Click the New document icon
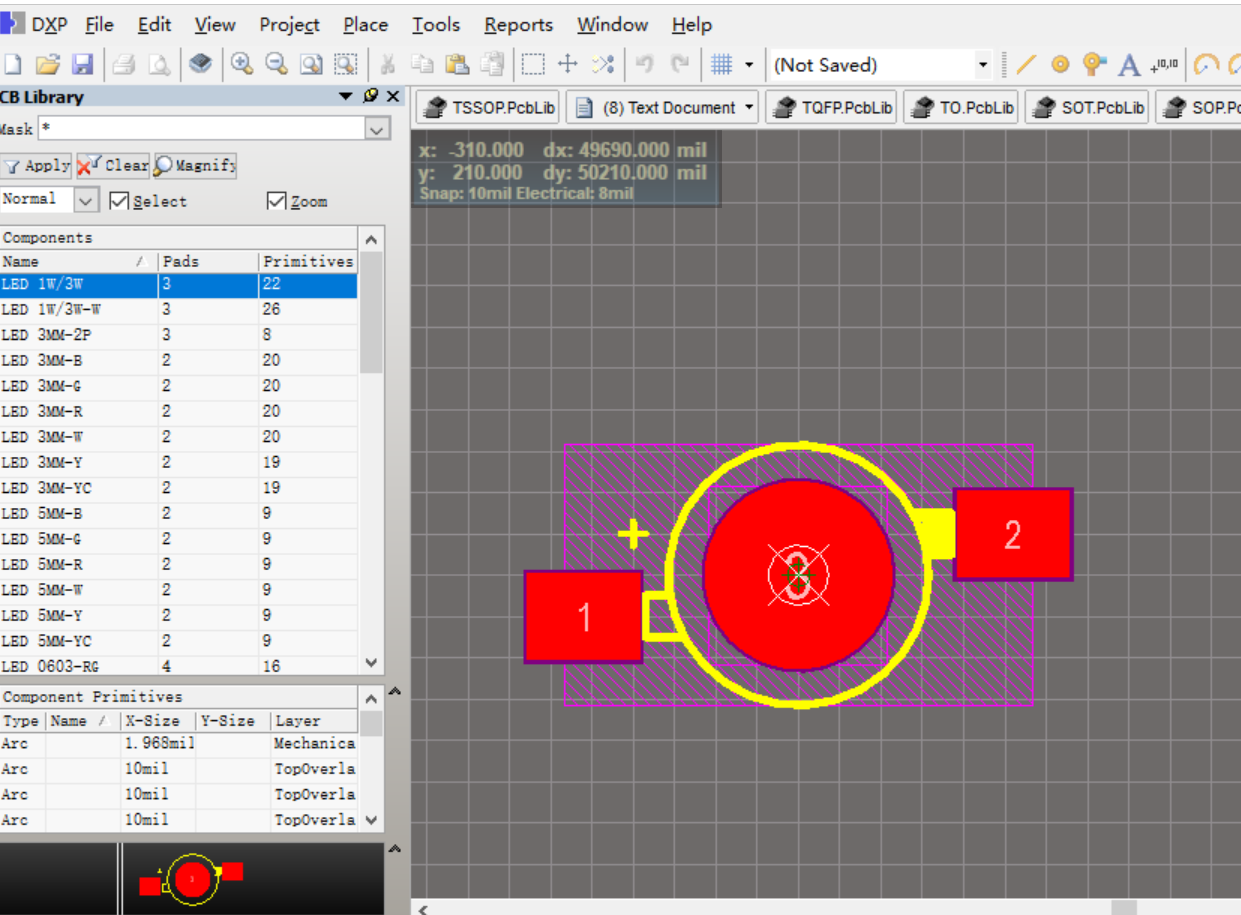The height and width of the screenshot is (915, 1241). (13, 65)
